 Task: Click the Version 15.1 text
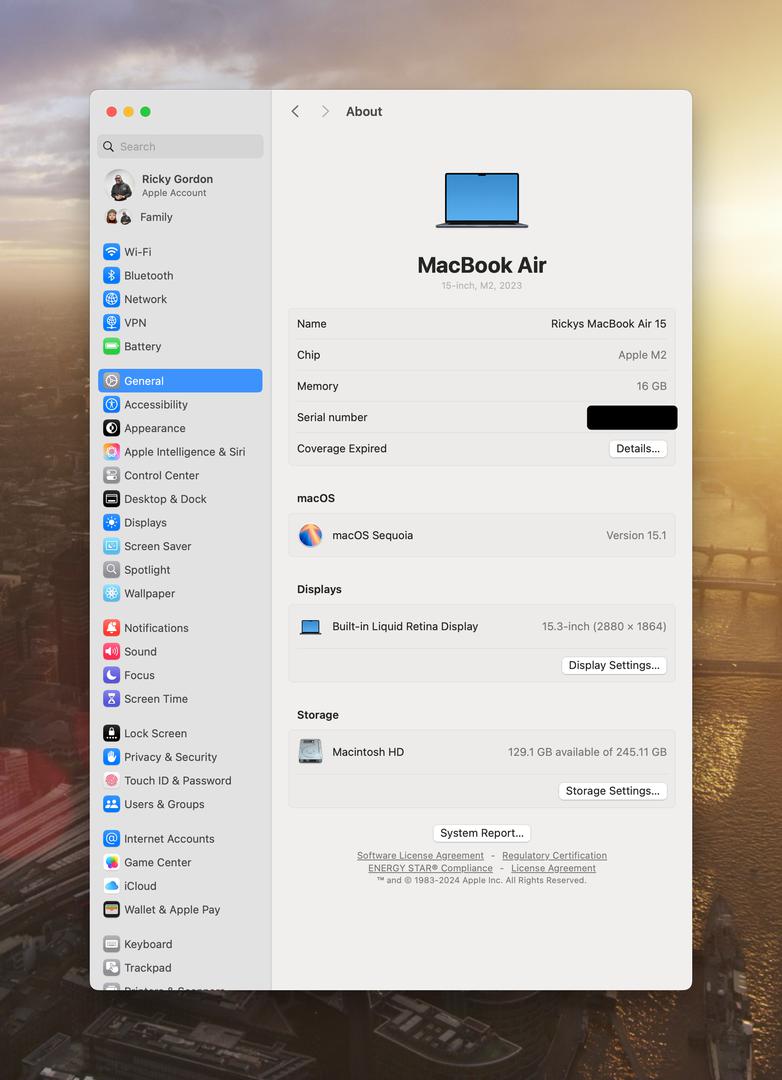point(636,535)
